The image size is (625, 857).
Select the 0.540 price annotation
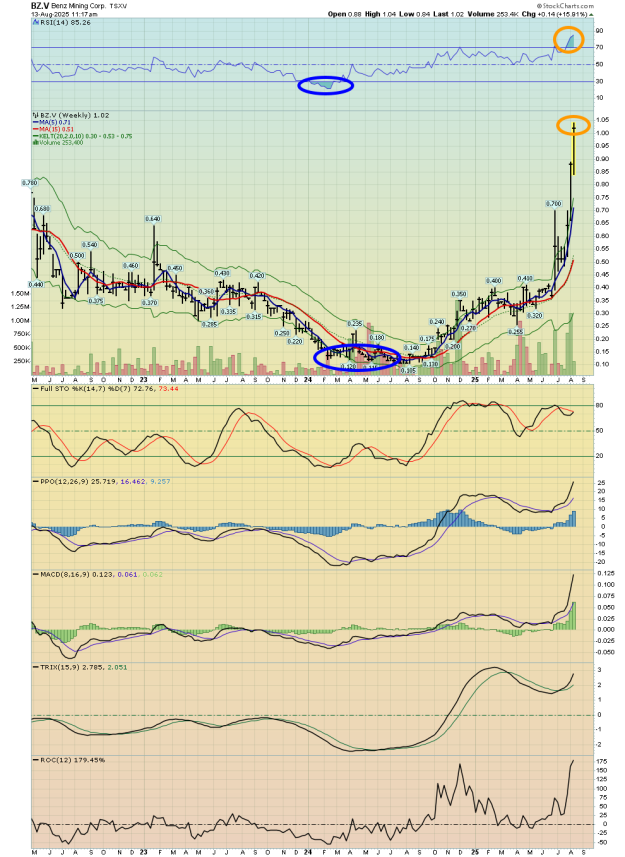pyautogui.click(x=90, y=245)
